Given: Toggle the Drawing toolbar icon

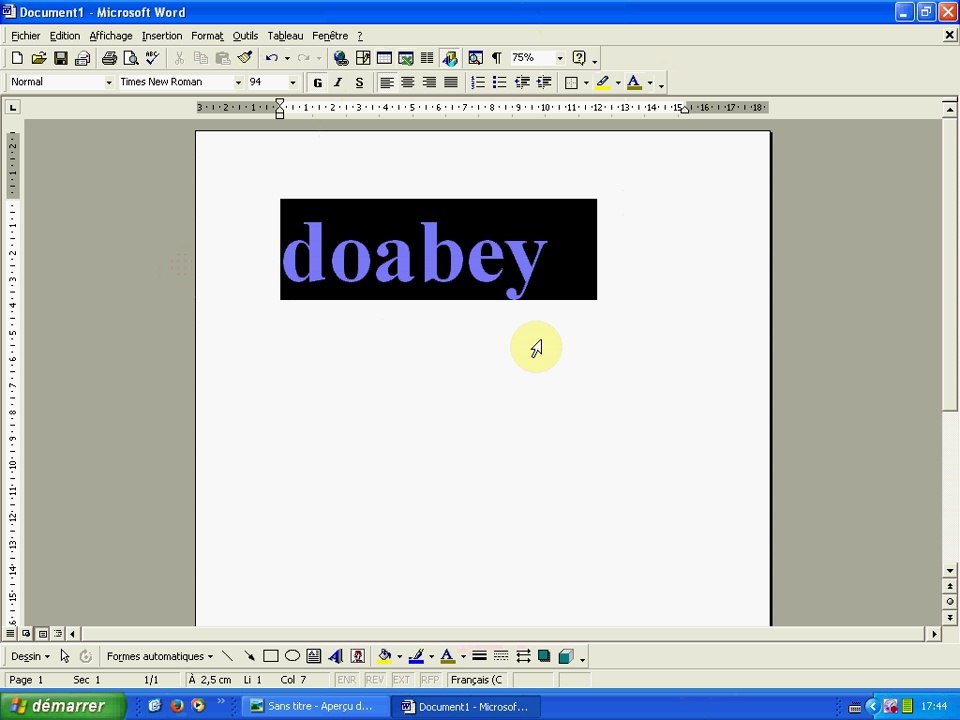Looking at the screenshot, I should [x=450, y=58].
